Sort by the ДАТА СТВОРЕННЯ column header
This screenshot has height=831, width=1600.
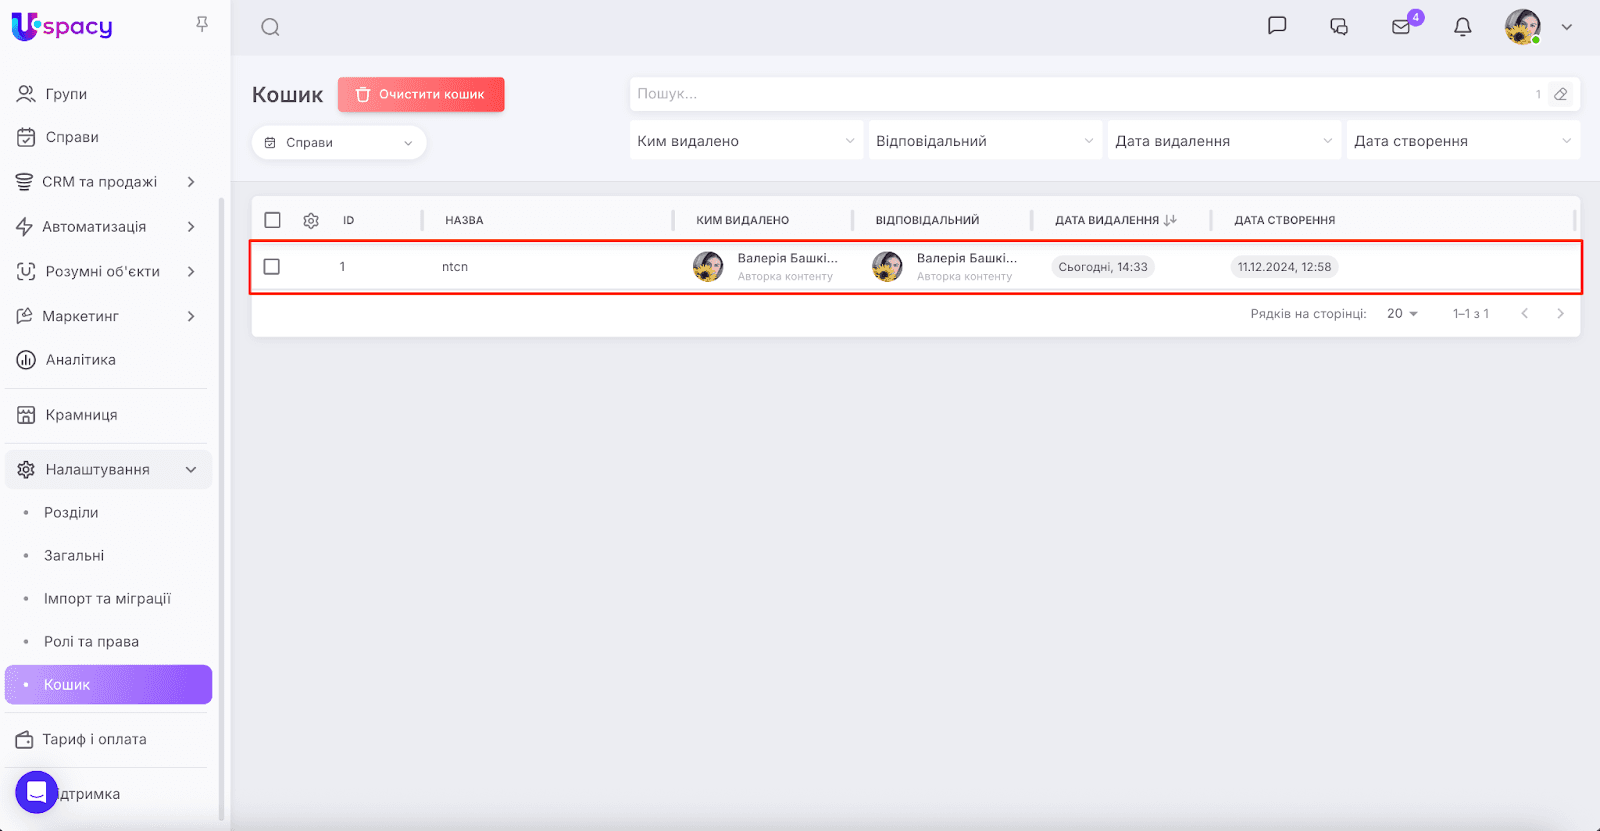[x=1285, y=220]
